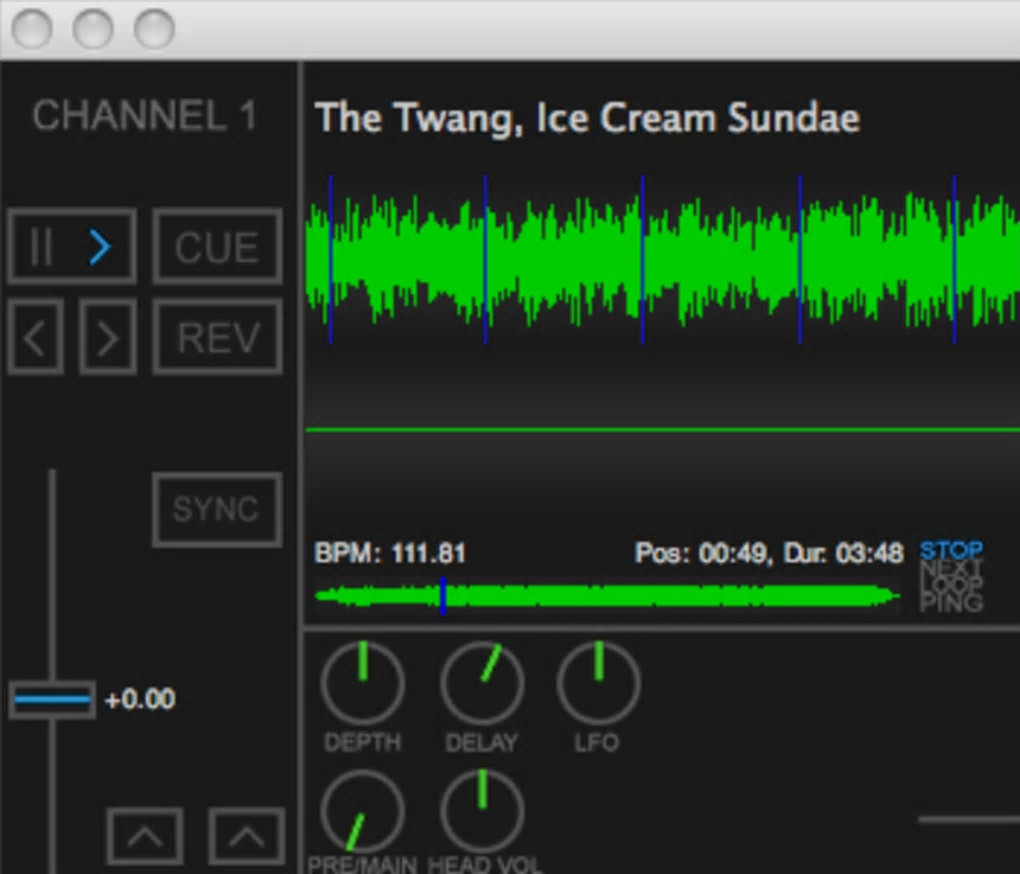
Task: Select STOP end-of-track mode
Action: 951,550
